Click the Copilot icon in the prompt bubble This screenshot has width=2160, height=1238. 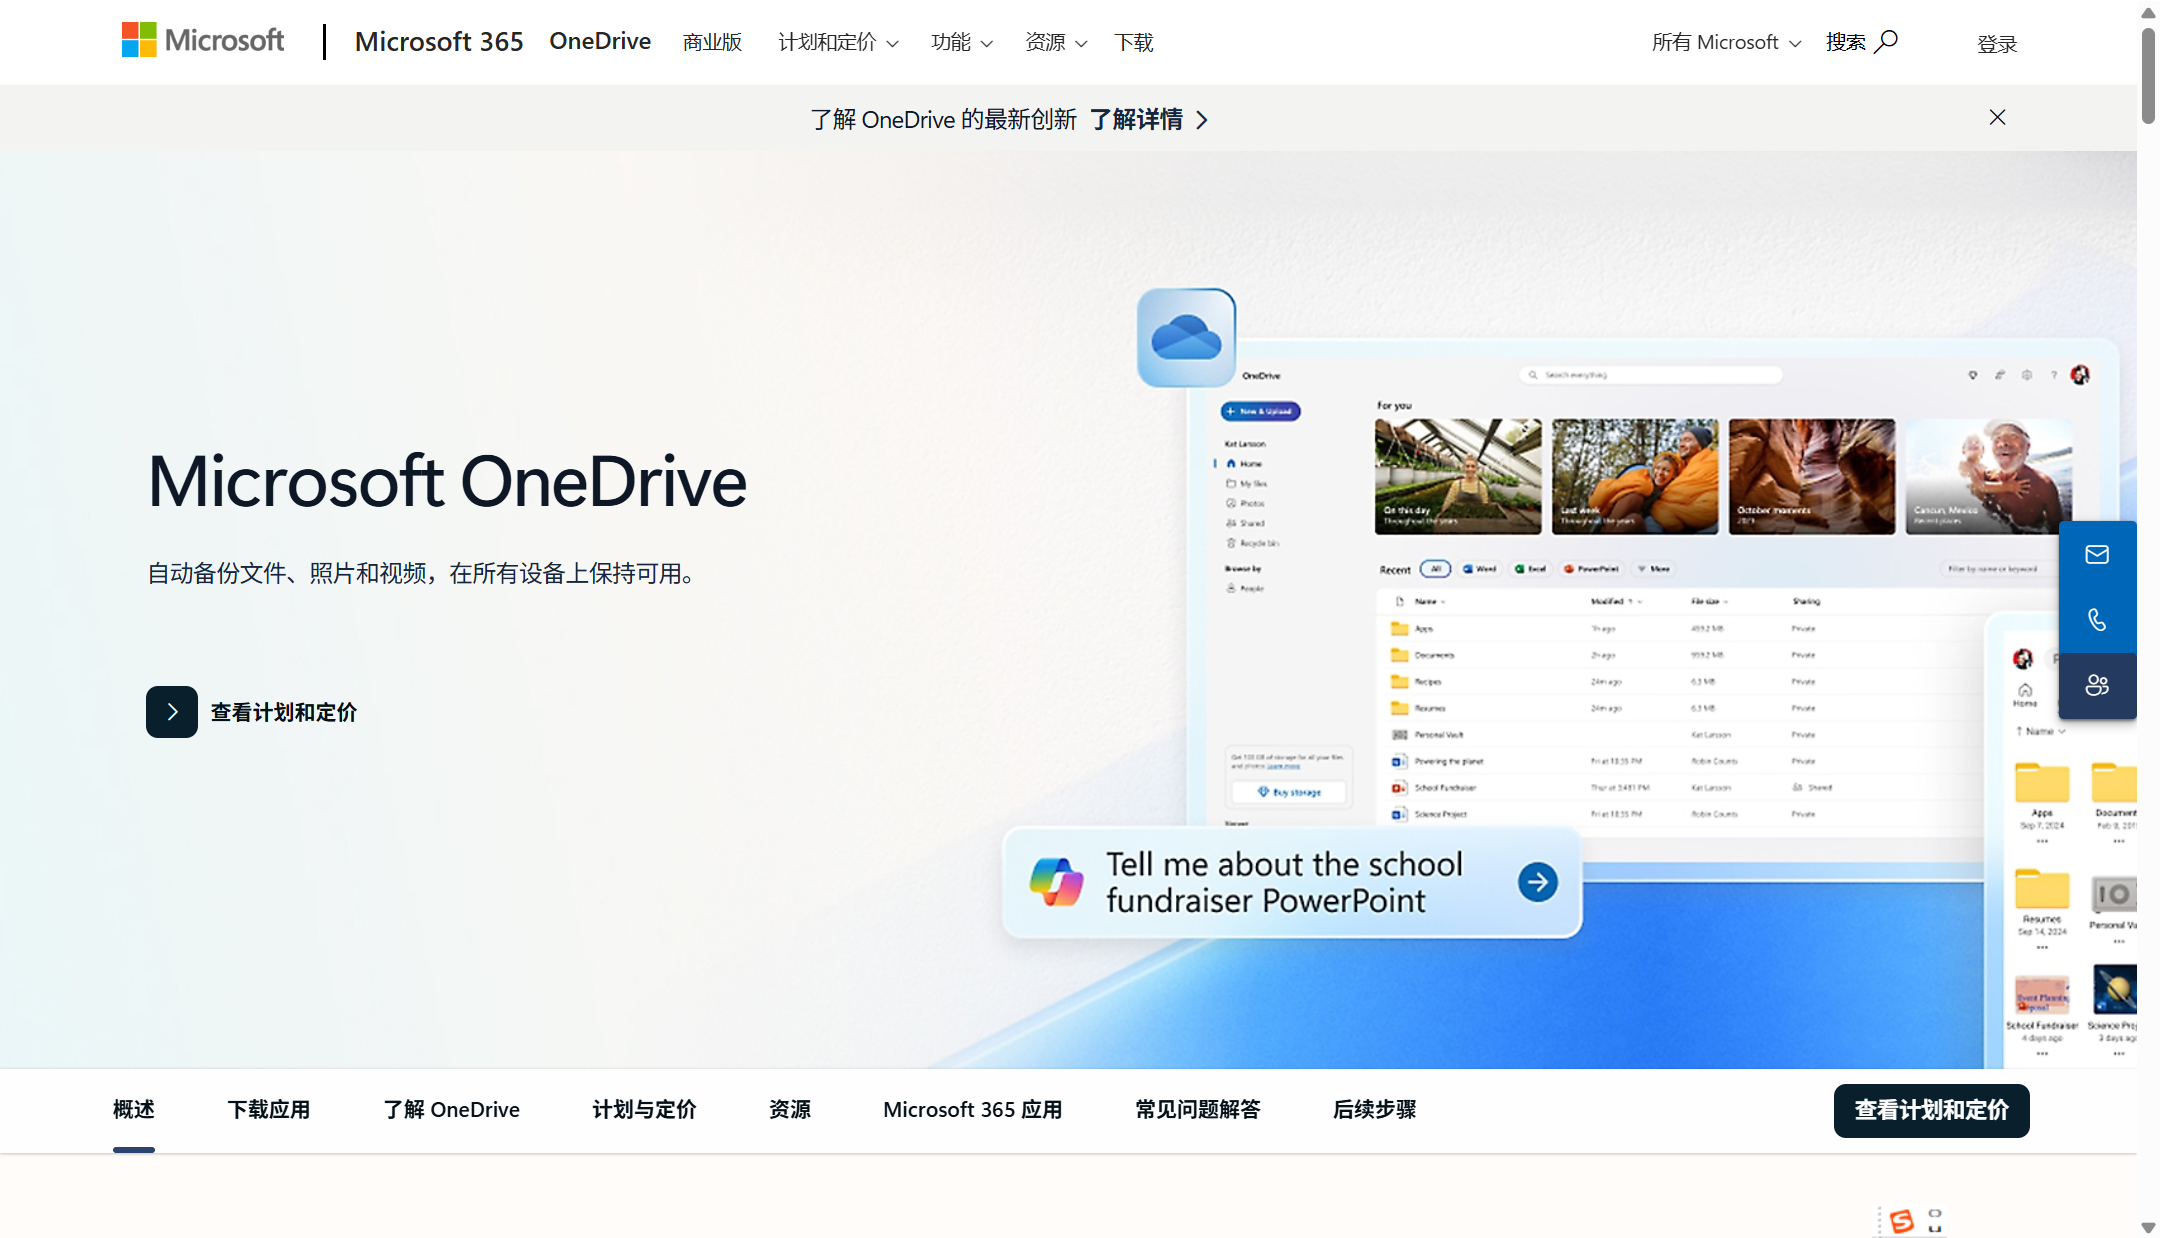coord(1057,881)
